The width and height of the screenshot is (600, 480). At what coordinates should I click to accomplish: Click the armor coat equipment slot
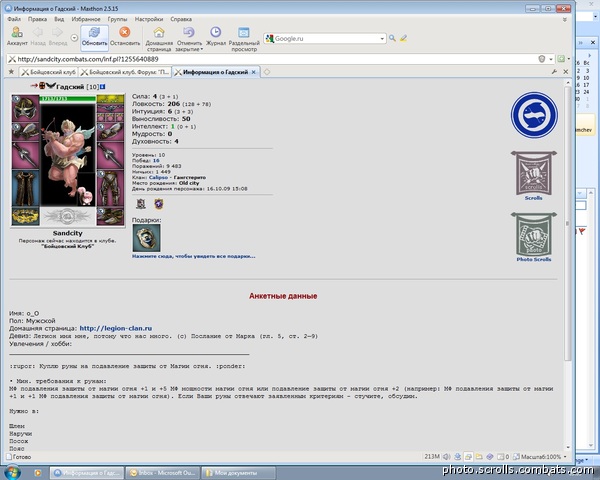pyautogui.click(x=25, y=188)
